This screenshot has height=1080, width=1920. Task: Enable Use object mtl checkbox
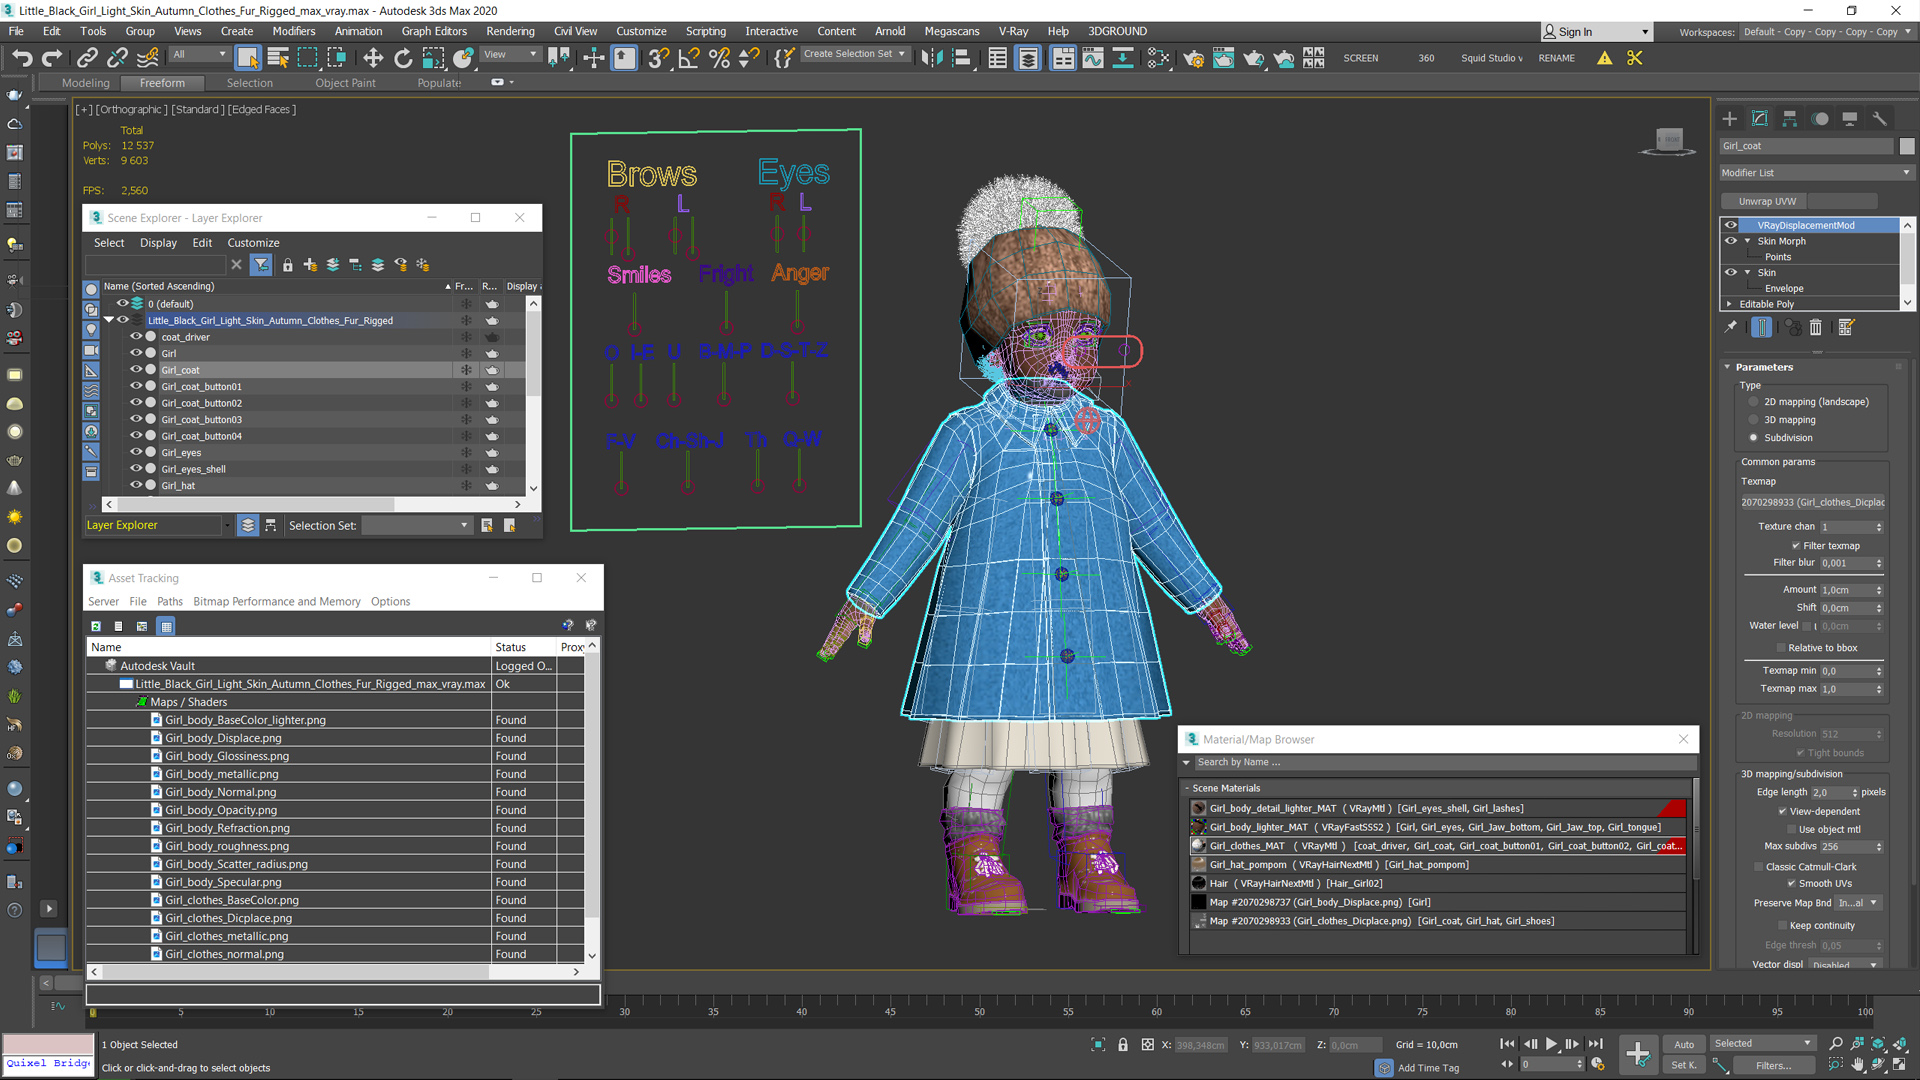click(1791, 830)
